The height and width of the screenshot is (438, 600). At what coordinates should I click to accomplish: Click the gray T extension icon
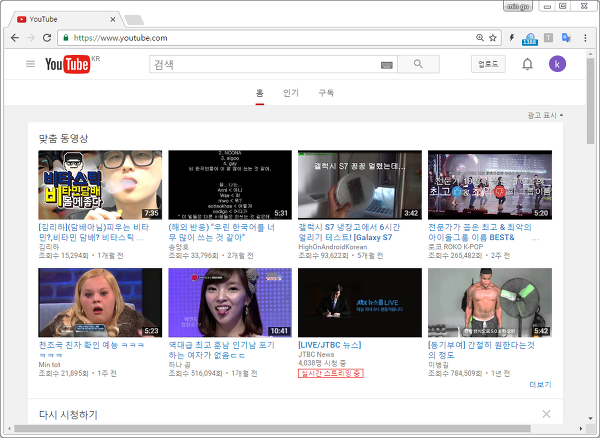point(548,37)
